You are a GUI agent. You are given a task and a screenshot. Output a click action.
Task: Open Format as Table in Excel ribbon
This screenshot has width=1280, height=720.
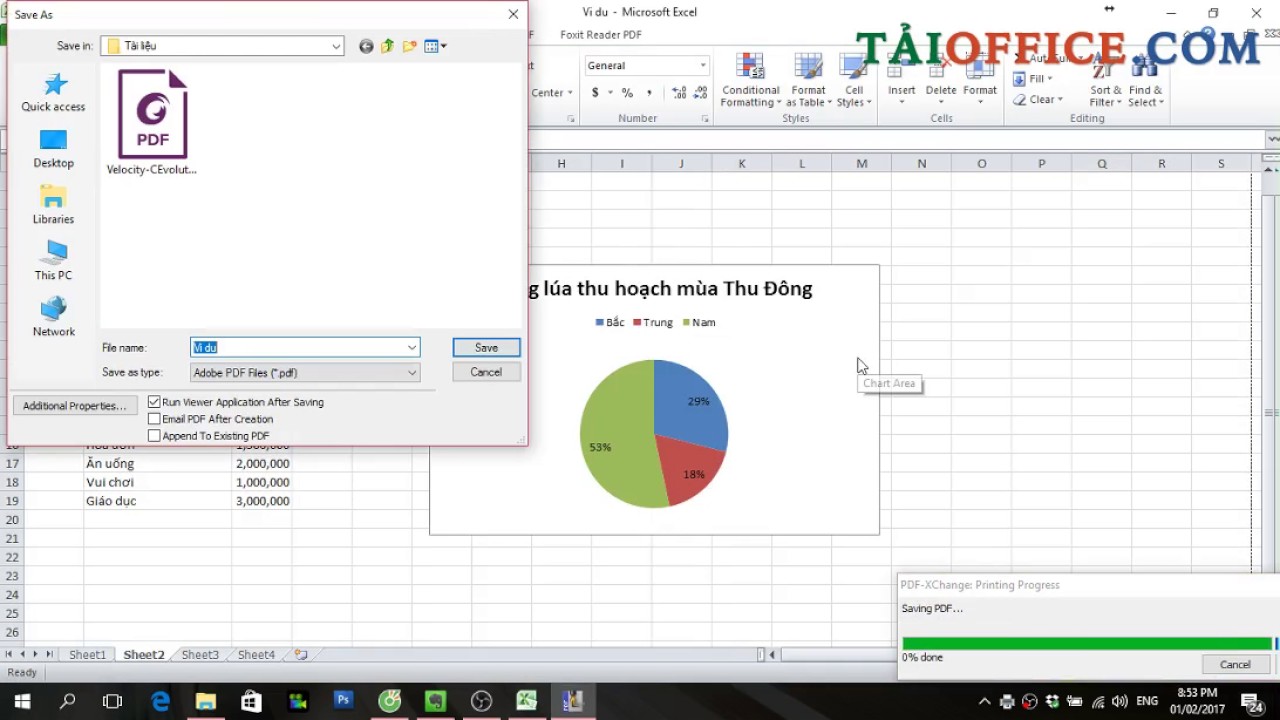808,81
